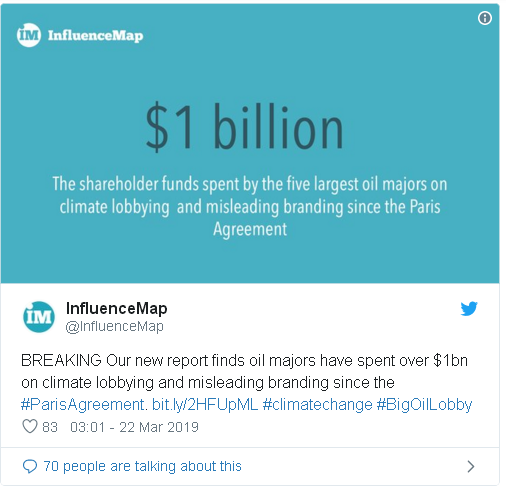Image resolution: width=506 pixels, height=496 pixels.
Task: Click the IM logo inside the banner image
Action: point(29,35)
